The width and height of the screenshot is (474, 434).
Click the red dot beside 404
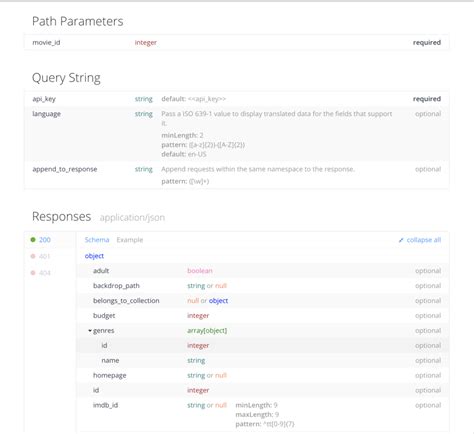point(33,273)
